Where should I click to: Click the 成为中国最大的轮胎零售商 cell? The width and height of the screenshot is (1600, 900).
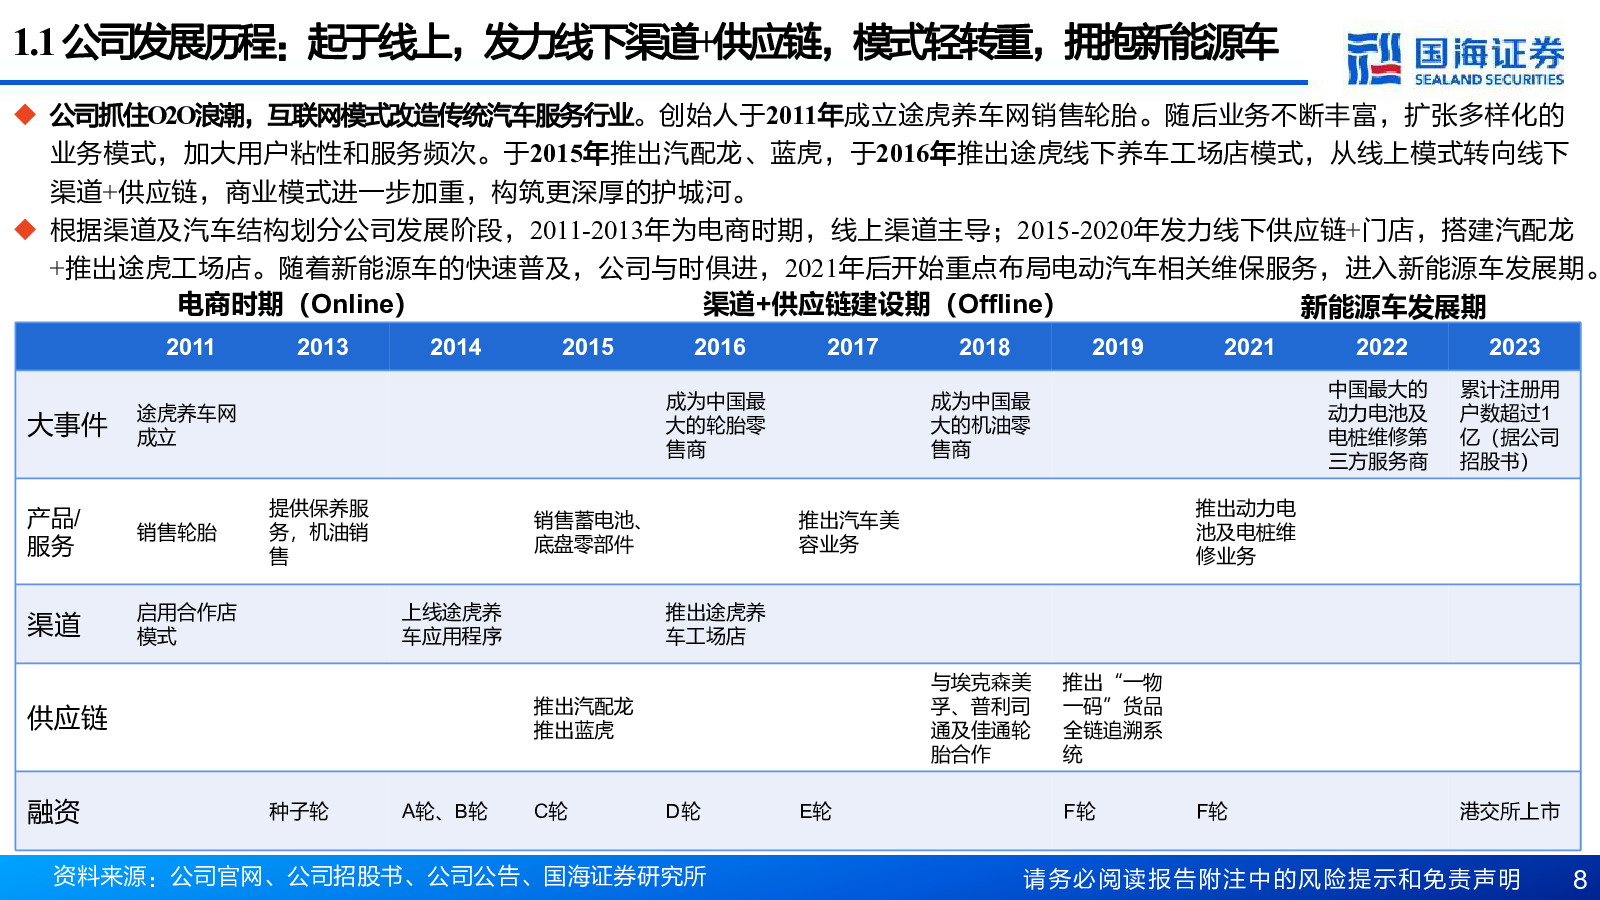[716, 425]
